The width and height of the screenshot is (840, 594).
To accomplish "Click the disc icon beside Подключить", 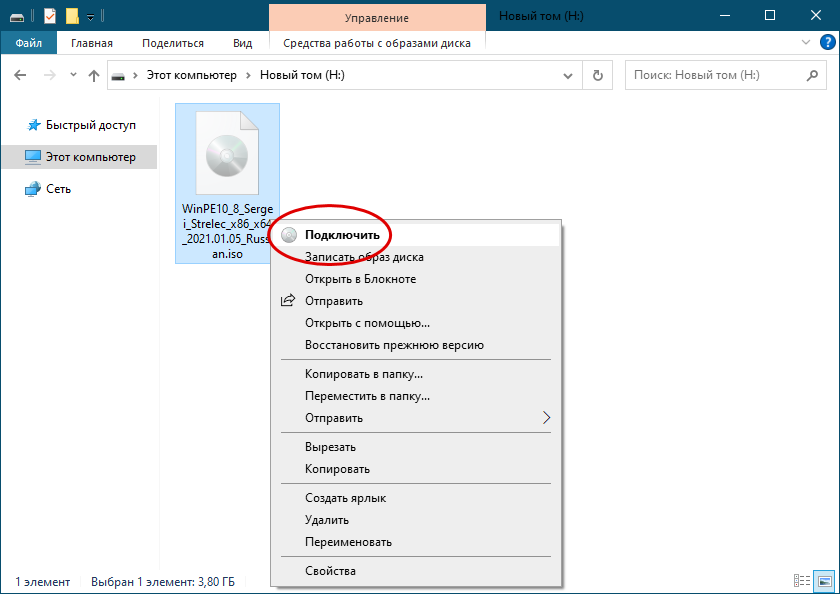I will click(x=289, y=235).
